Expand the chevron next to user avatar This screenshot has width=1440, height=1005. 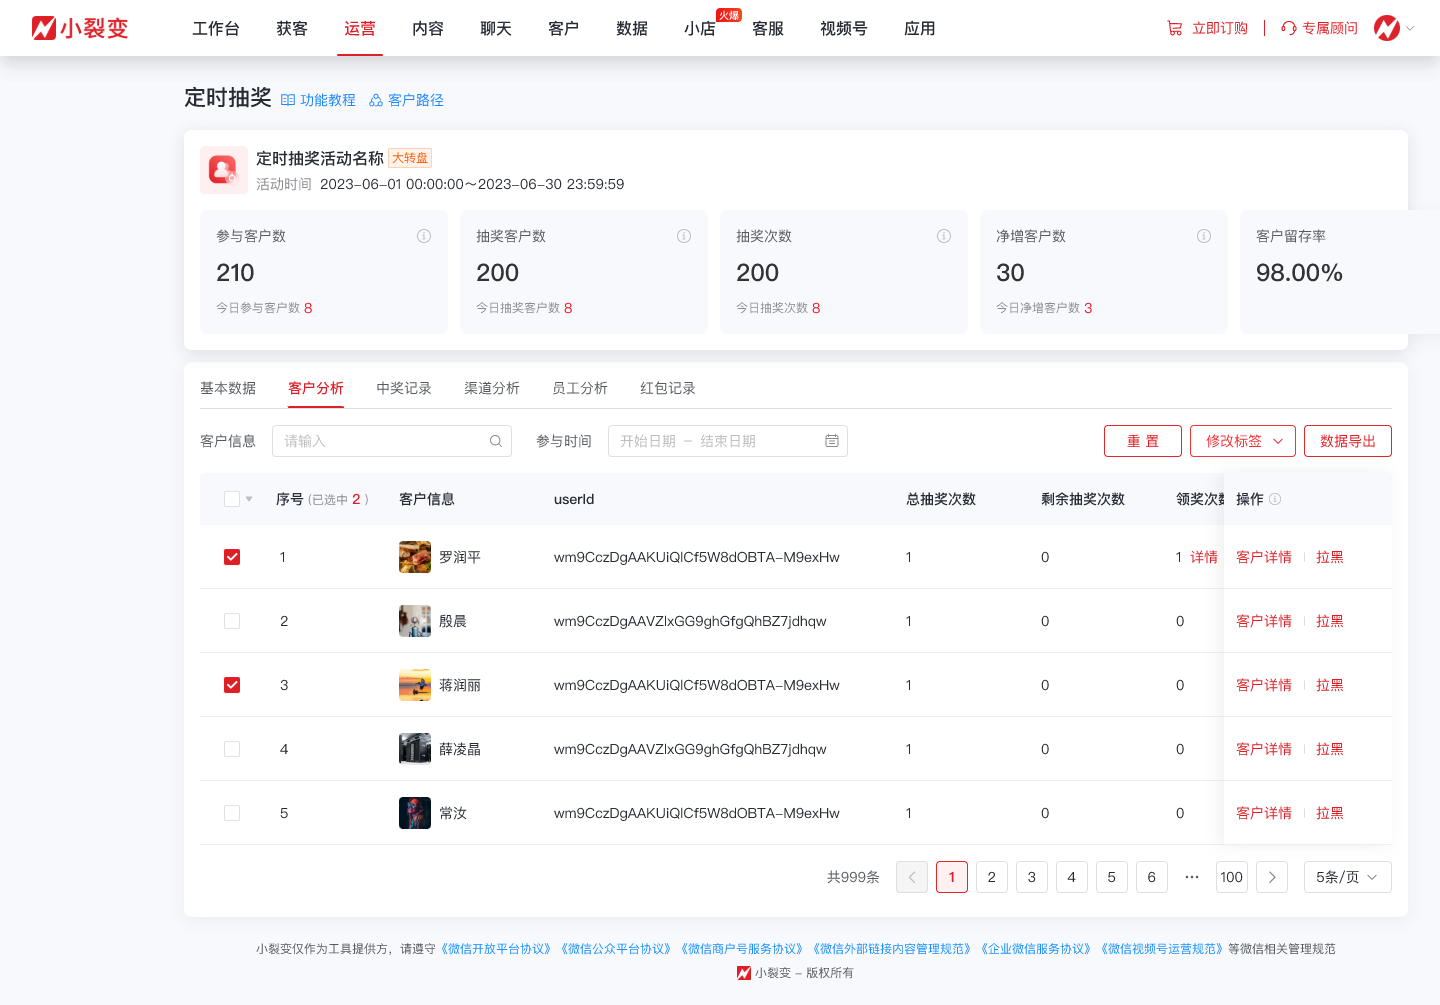[1410, 28]
